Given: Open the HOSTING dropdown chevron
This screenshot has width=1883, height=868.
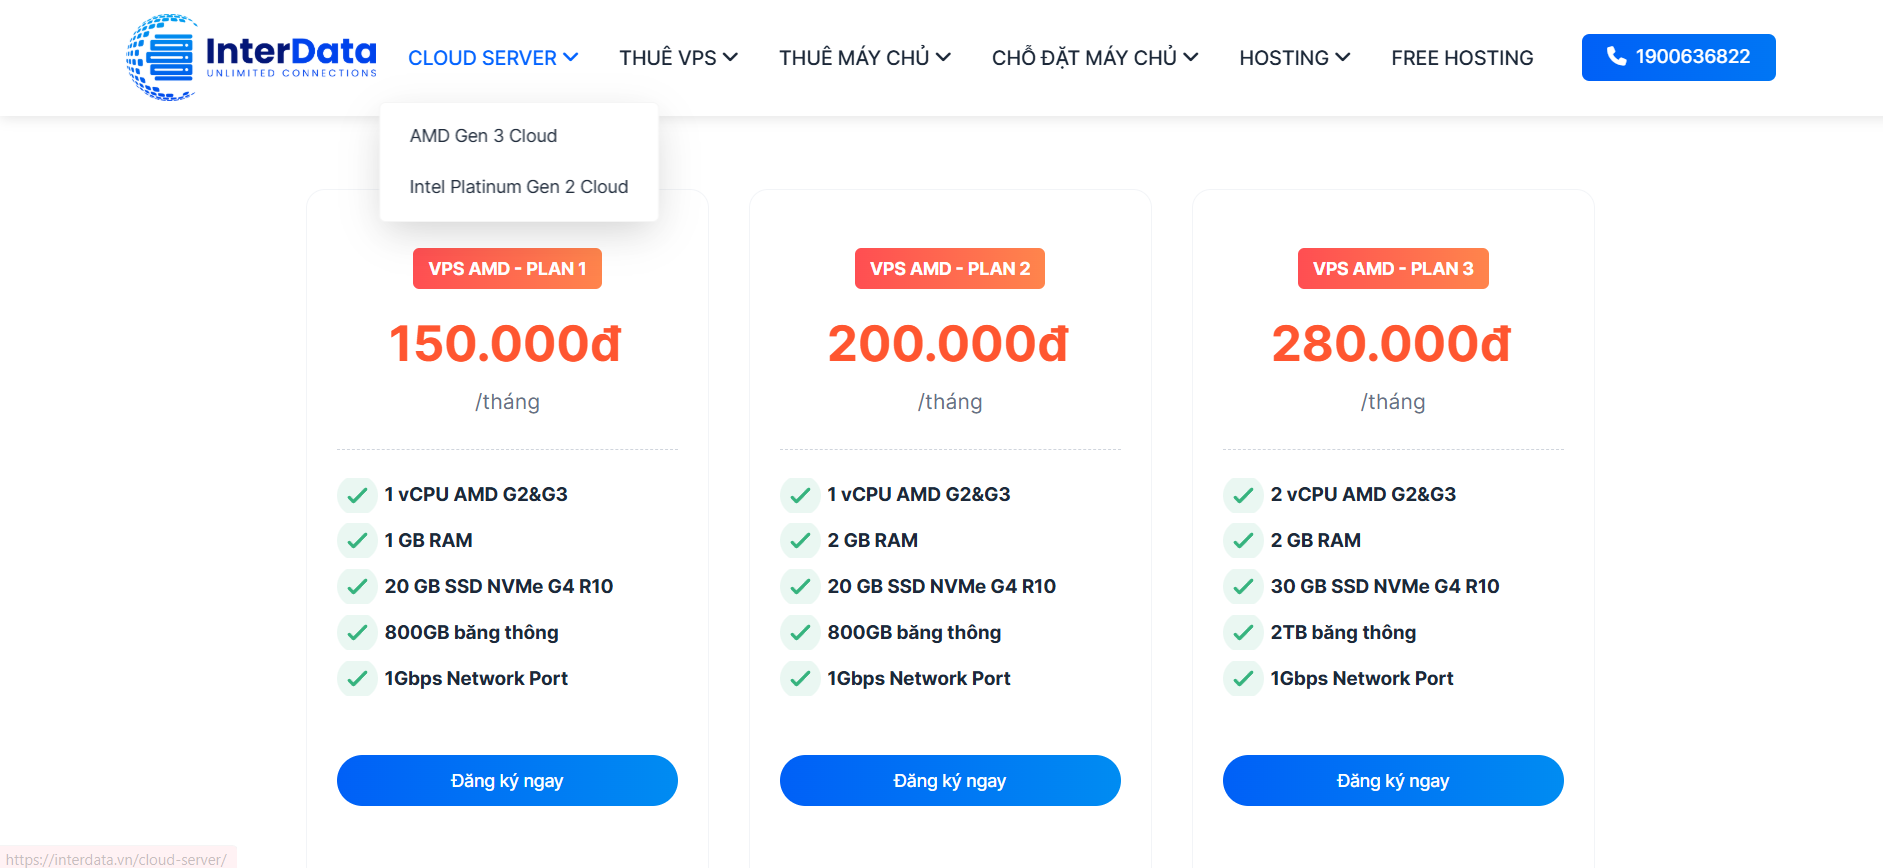Looking at the screenshot, I should 1343,57.
